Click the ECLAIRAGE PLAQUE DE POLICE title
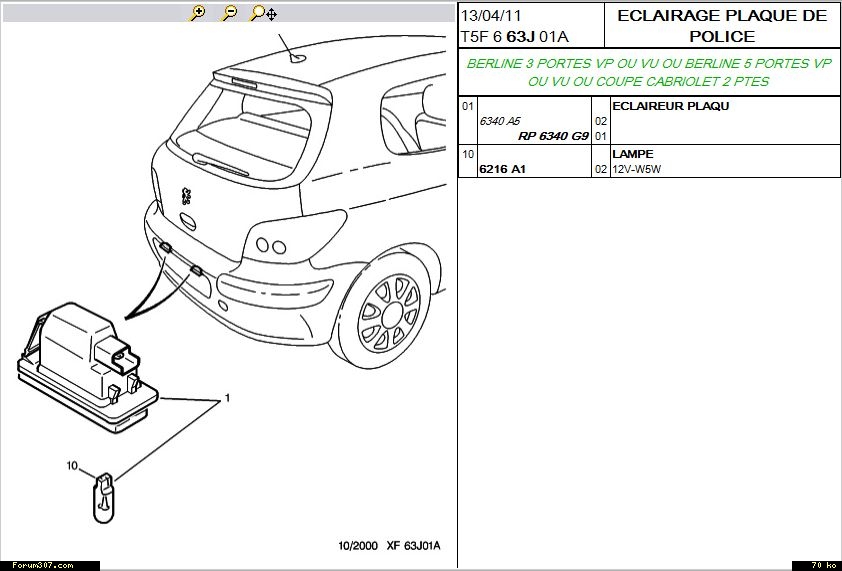This screenshot has width=842, height=571. pyautogui.click(x=722, y=26)
